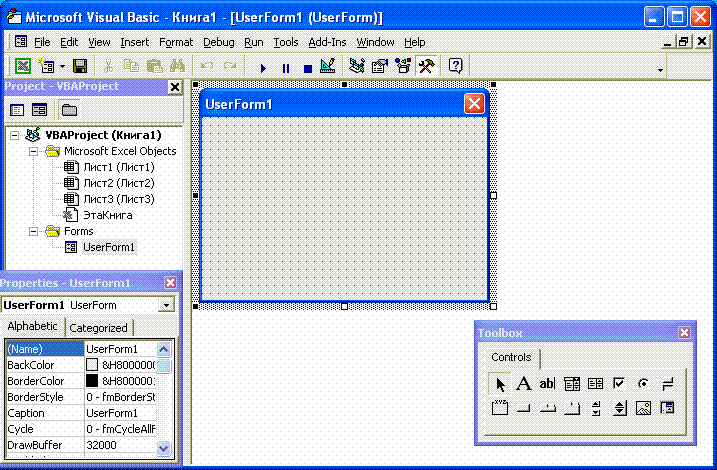
Task: Select the Image control in Toolbox
Action: pyautogui.click(x=643, y=408)
